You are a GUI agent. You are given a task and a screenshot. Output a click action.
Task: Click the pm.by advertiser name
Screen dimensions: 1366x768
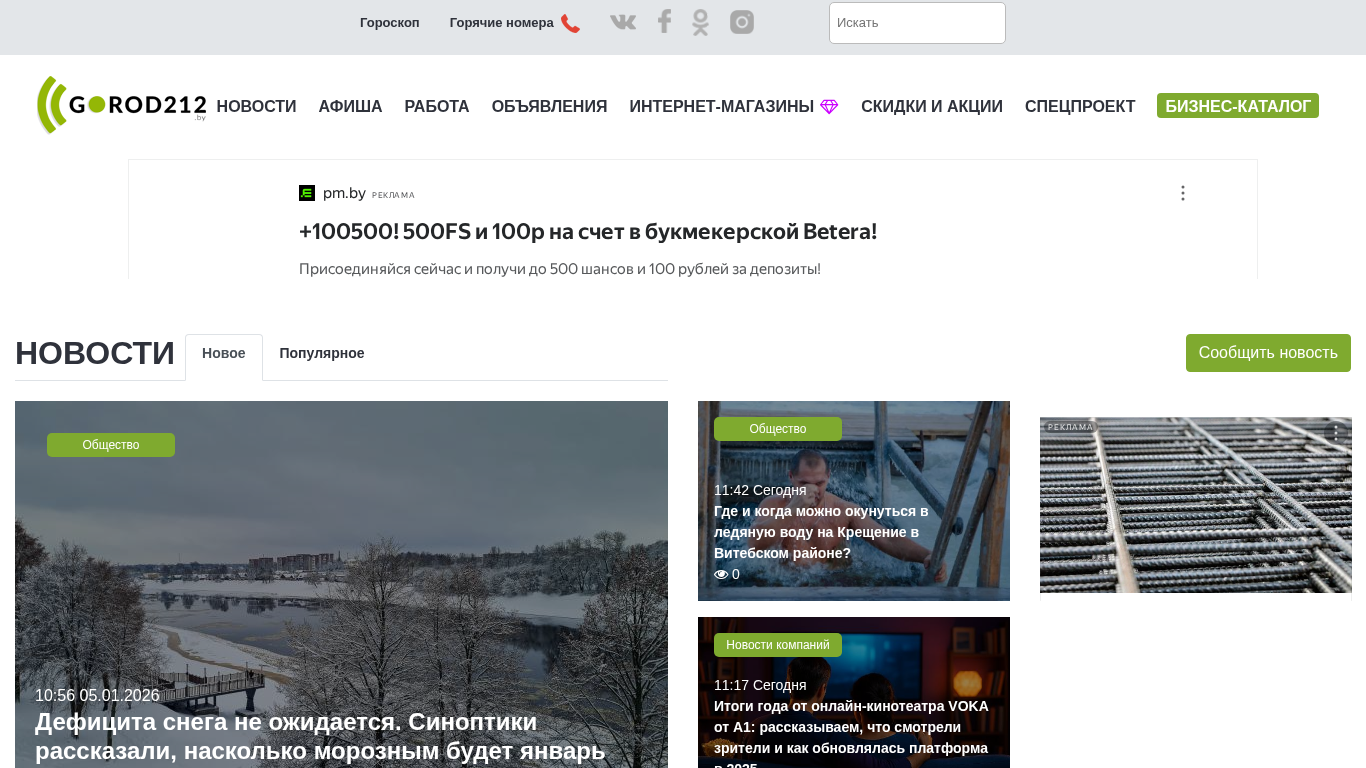pos(344,193)
